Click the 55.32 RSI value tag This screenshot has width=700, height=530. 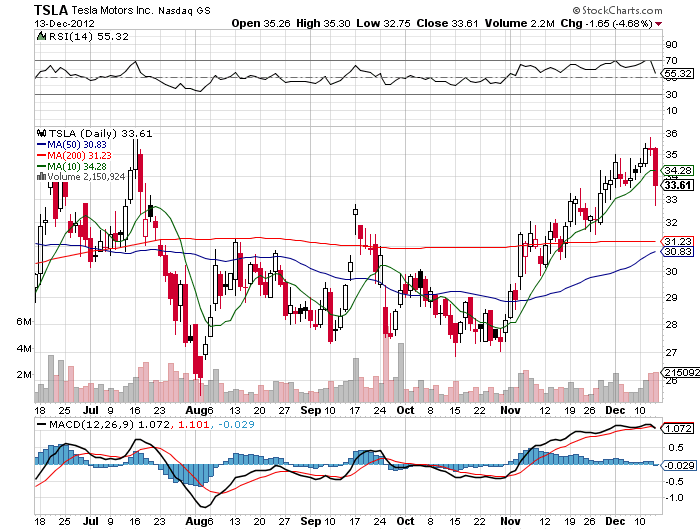coord(678,74)
